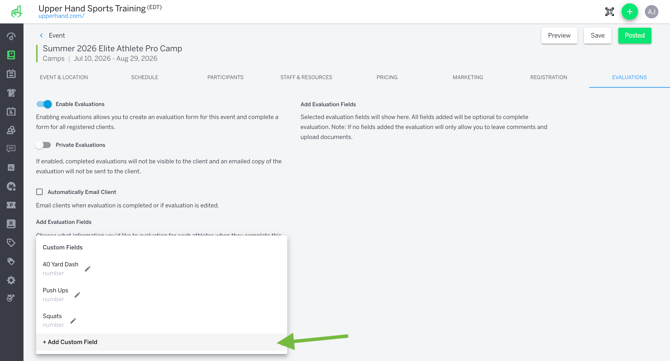The height and width of the screenshot is (361, 670).
Task: Open the chat message bubble sidebar icon
Action: pyautogui.click(x=12, y=149)
